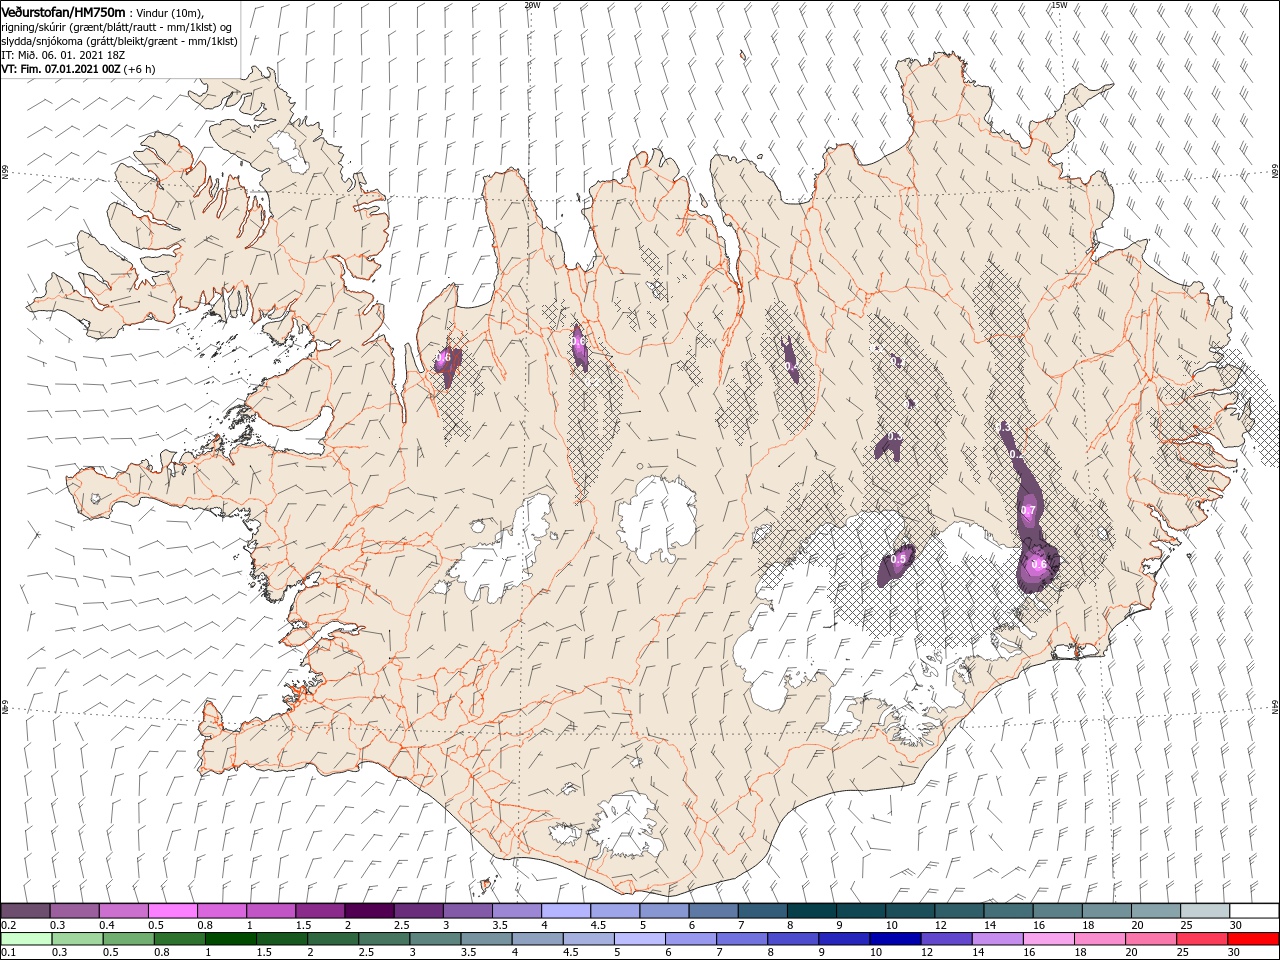This screenshot has height=960, width=1280.
Task: Click upper legend swatch between 0.3 and 0.4
Action: pos(75,911)
